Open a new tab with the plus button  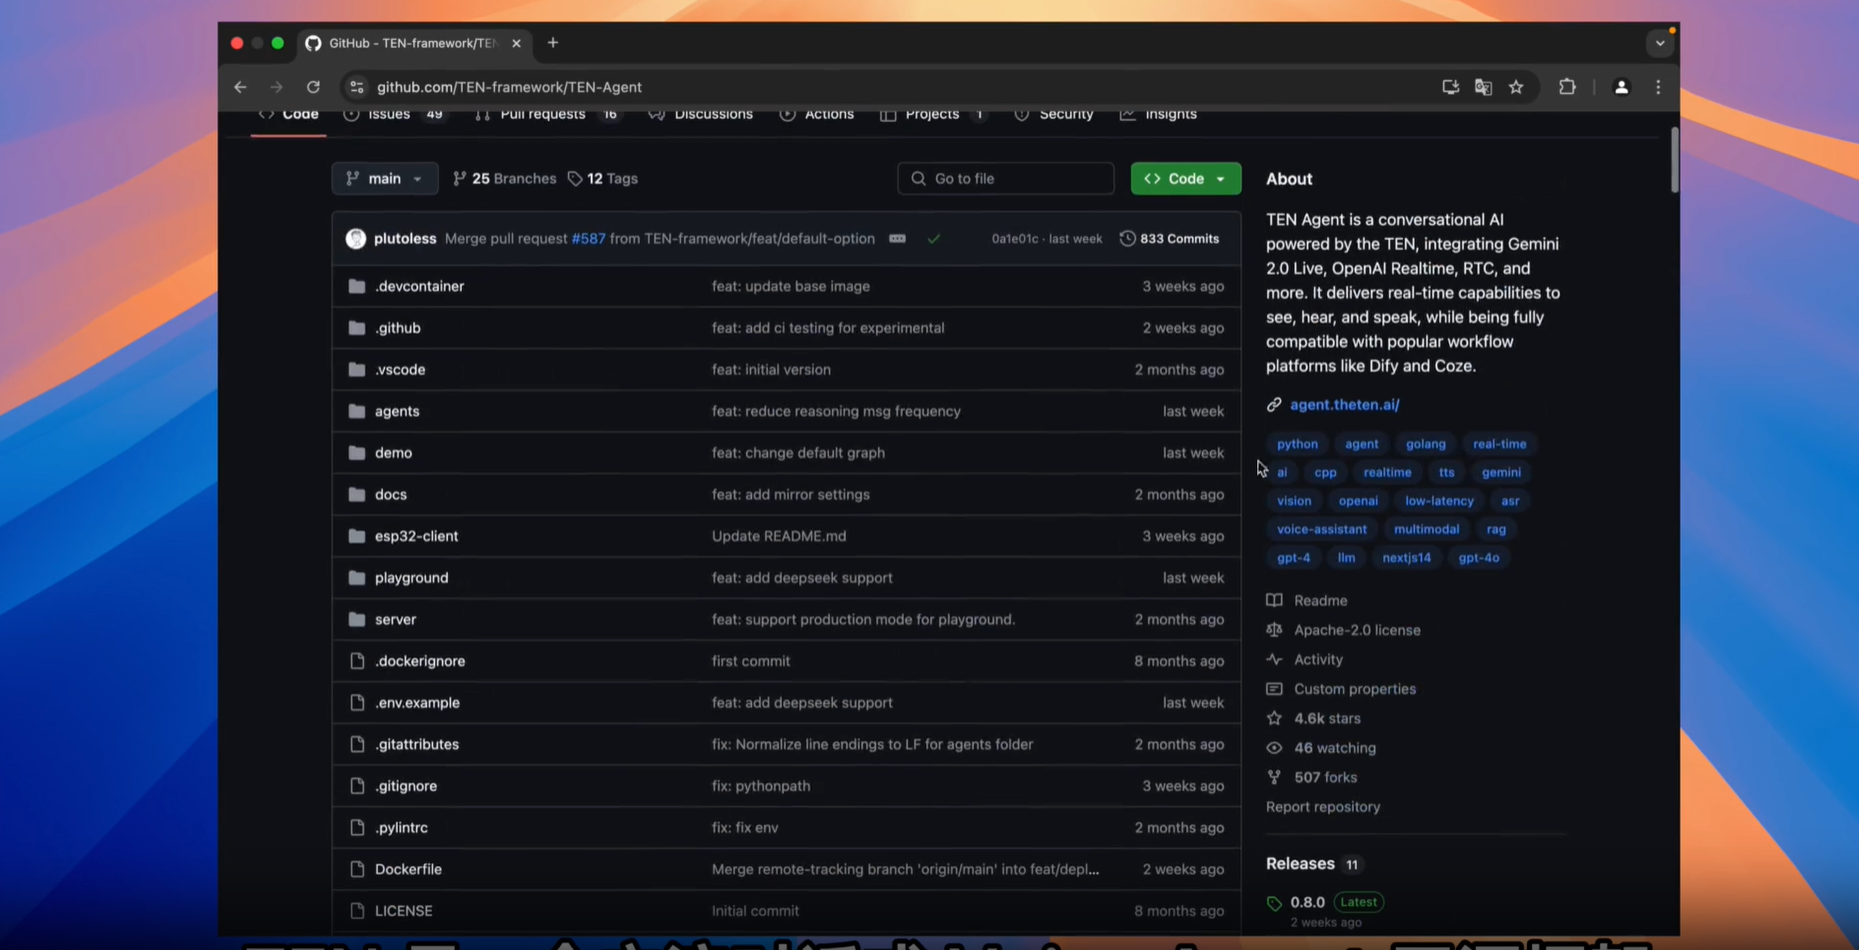pyautogui.click(x=553, y=43)
